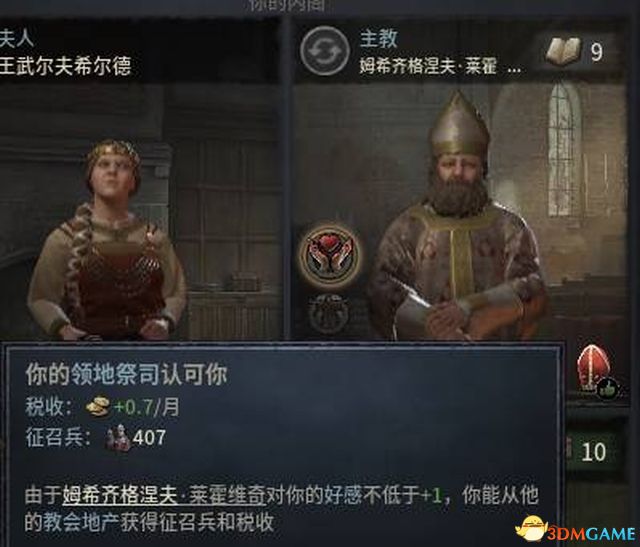The width and height of the screenshot is (640, 547).
Task: Click the replace councillor circular arrows icon
Action: tap(324, 51)
